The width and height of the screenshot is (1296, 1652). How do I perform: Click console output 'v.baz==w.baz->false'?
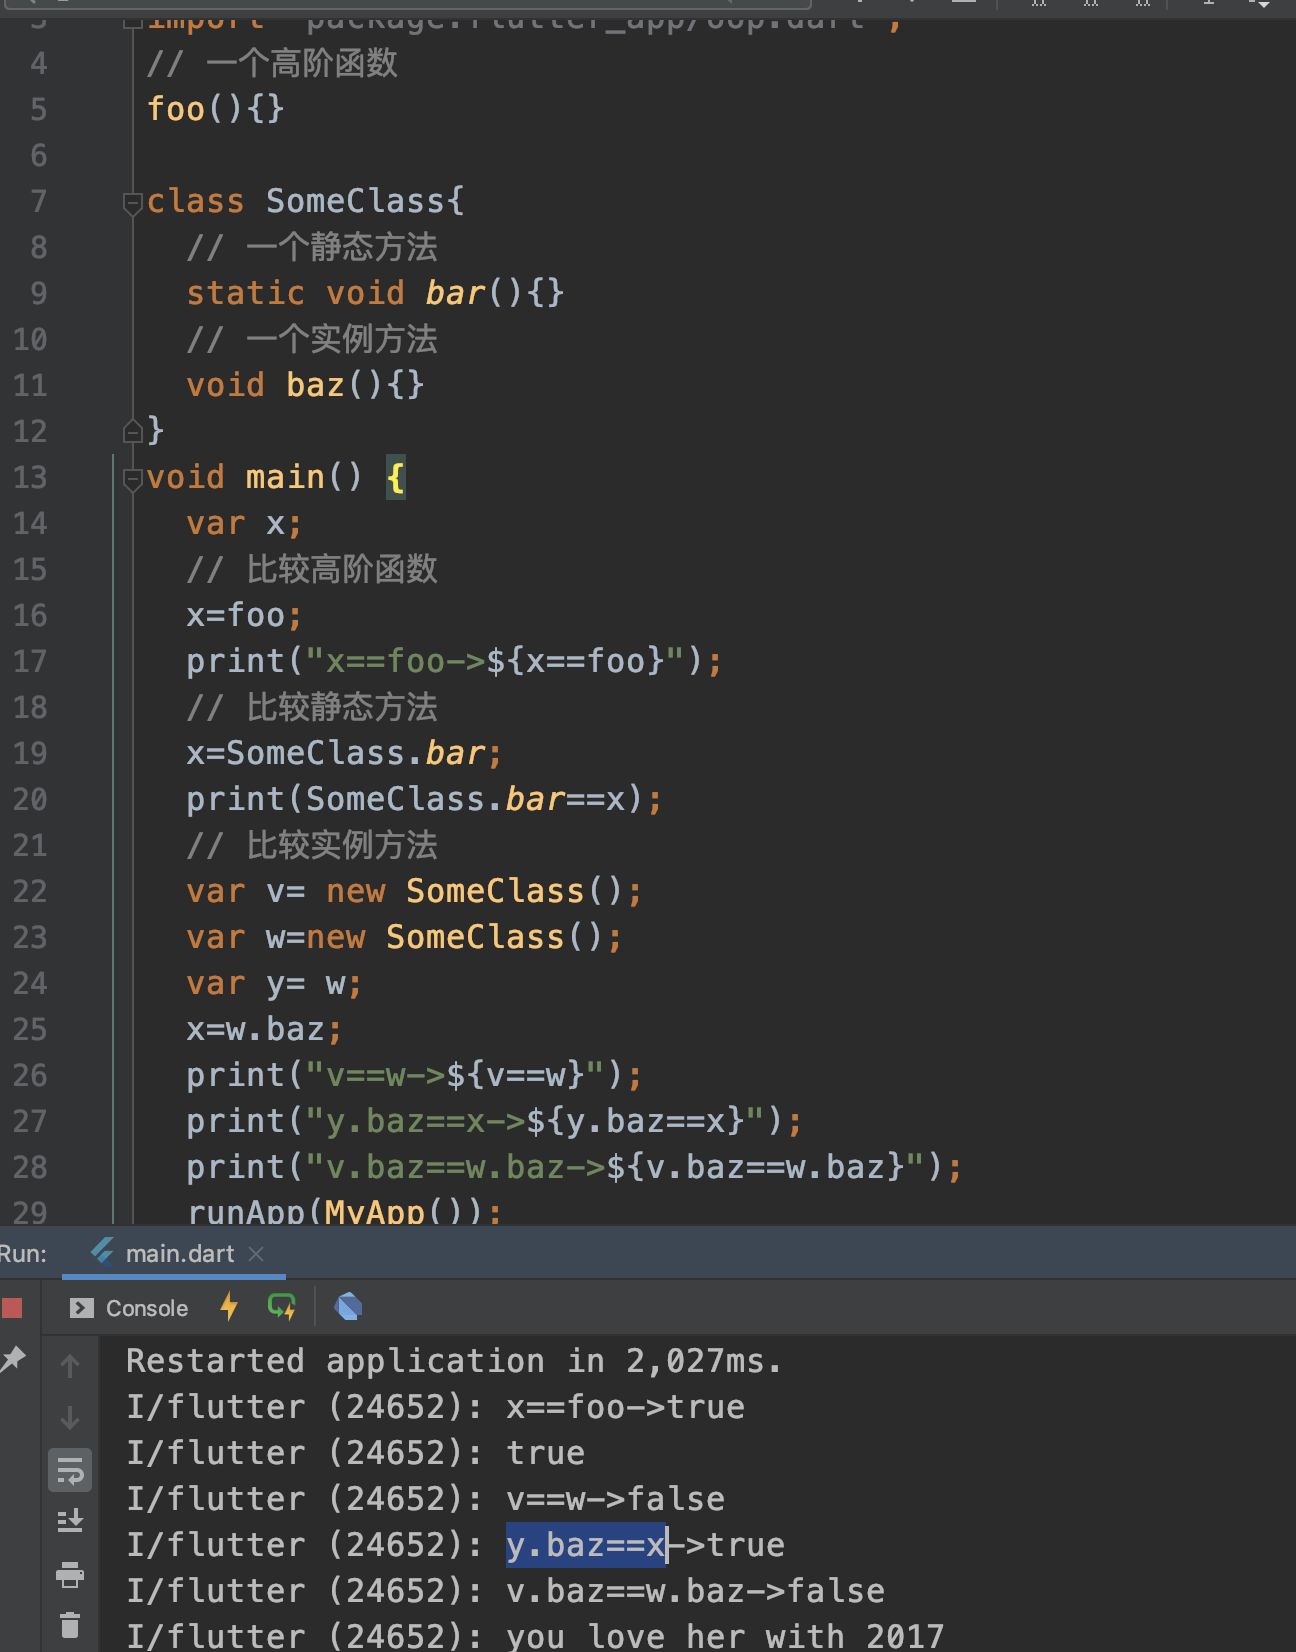pos(696,1591)
